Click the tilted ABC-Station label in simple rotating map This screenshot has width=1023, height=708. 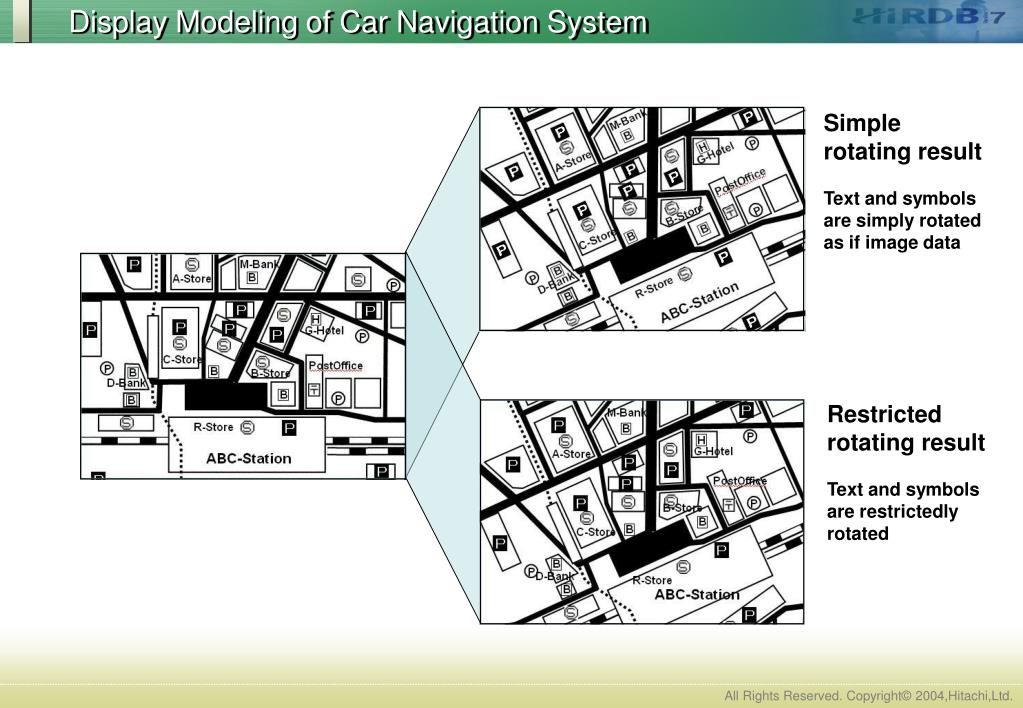(699, 302)
